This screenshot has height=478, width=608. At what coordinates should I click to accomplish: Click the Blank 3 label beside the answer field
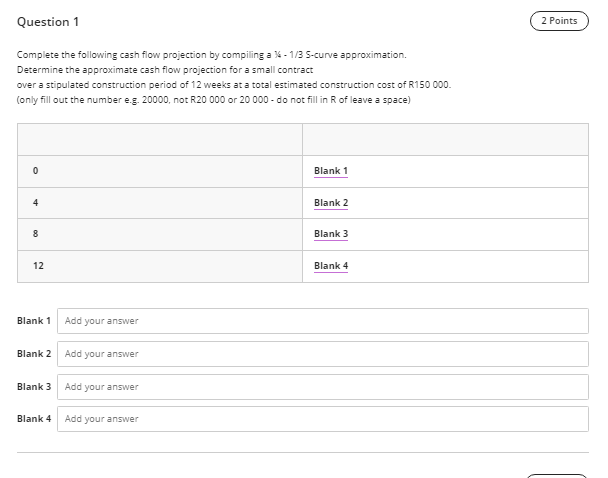click(x=34, y=386)
